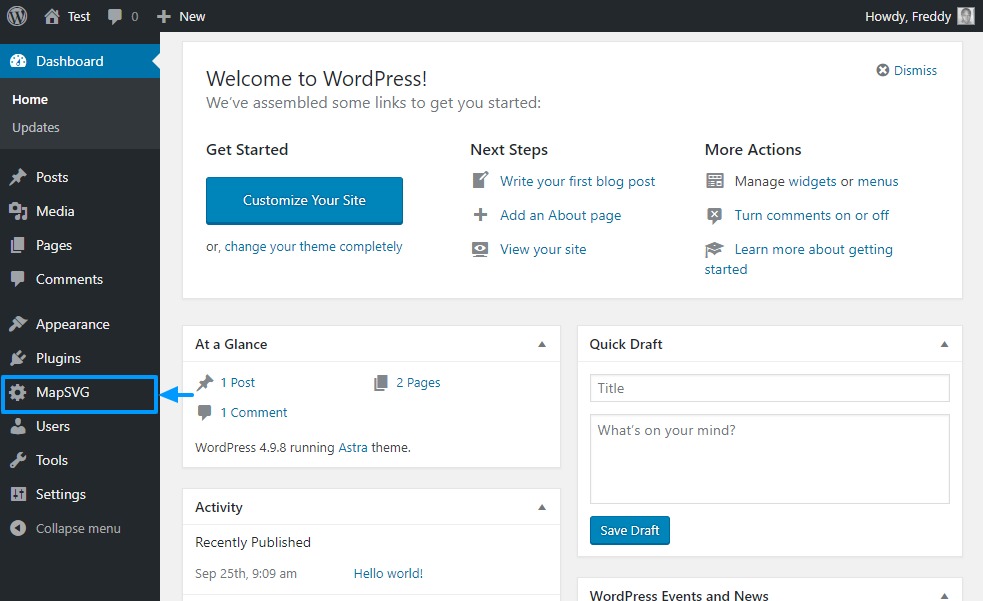Click the Media icon in the sidebar

pos(18,211)
